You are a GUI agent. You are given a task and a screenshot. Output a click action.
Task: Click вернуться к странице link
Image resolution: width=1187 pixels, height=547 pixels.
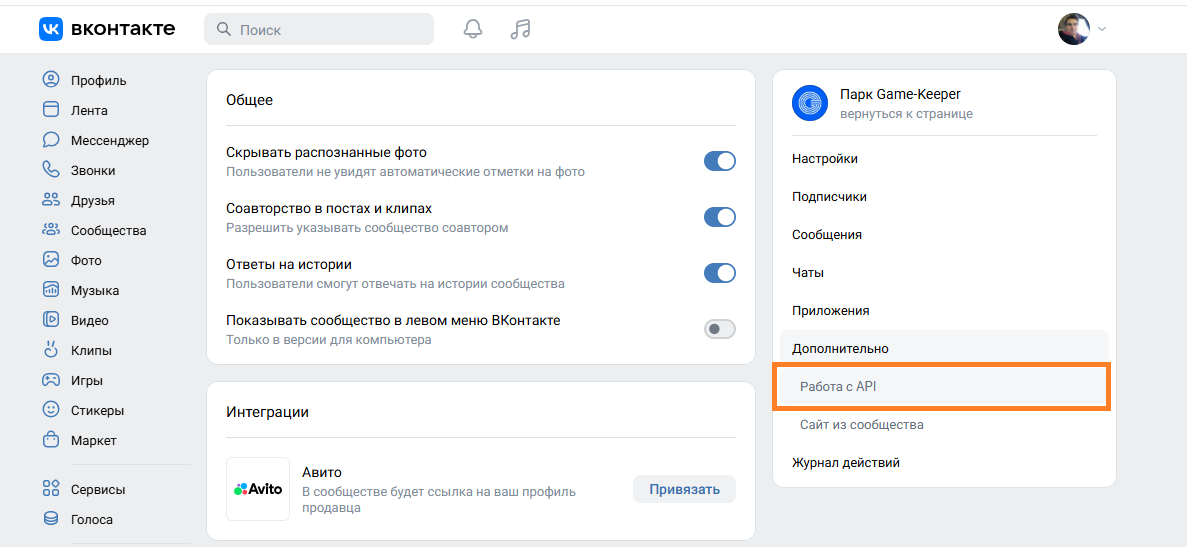[x=906, y=114]
